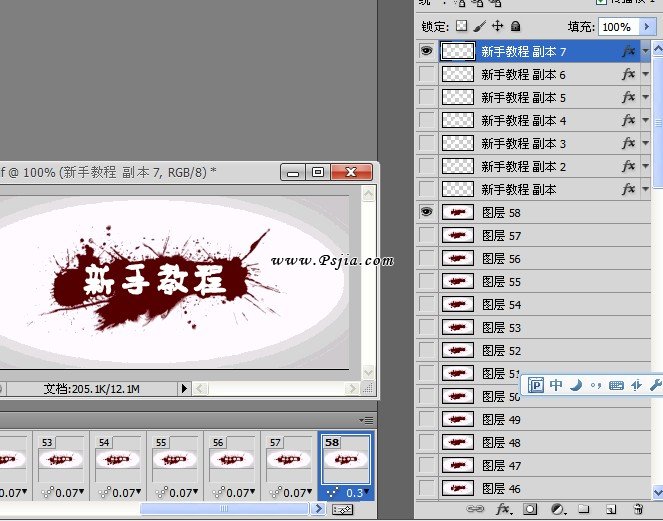Screen dimensions: 663x521
Task: Open frame 58 delay 0.3 dropdown
Action: pyautogui.click(x=357, y=492)
